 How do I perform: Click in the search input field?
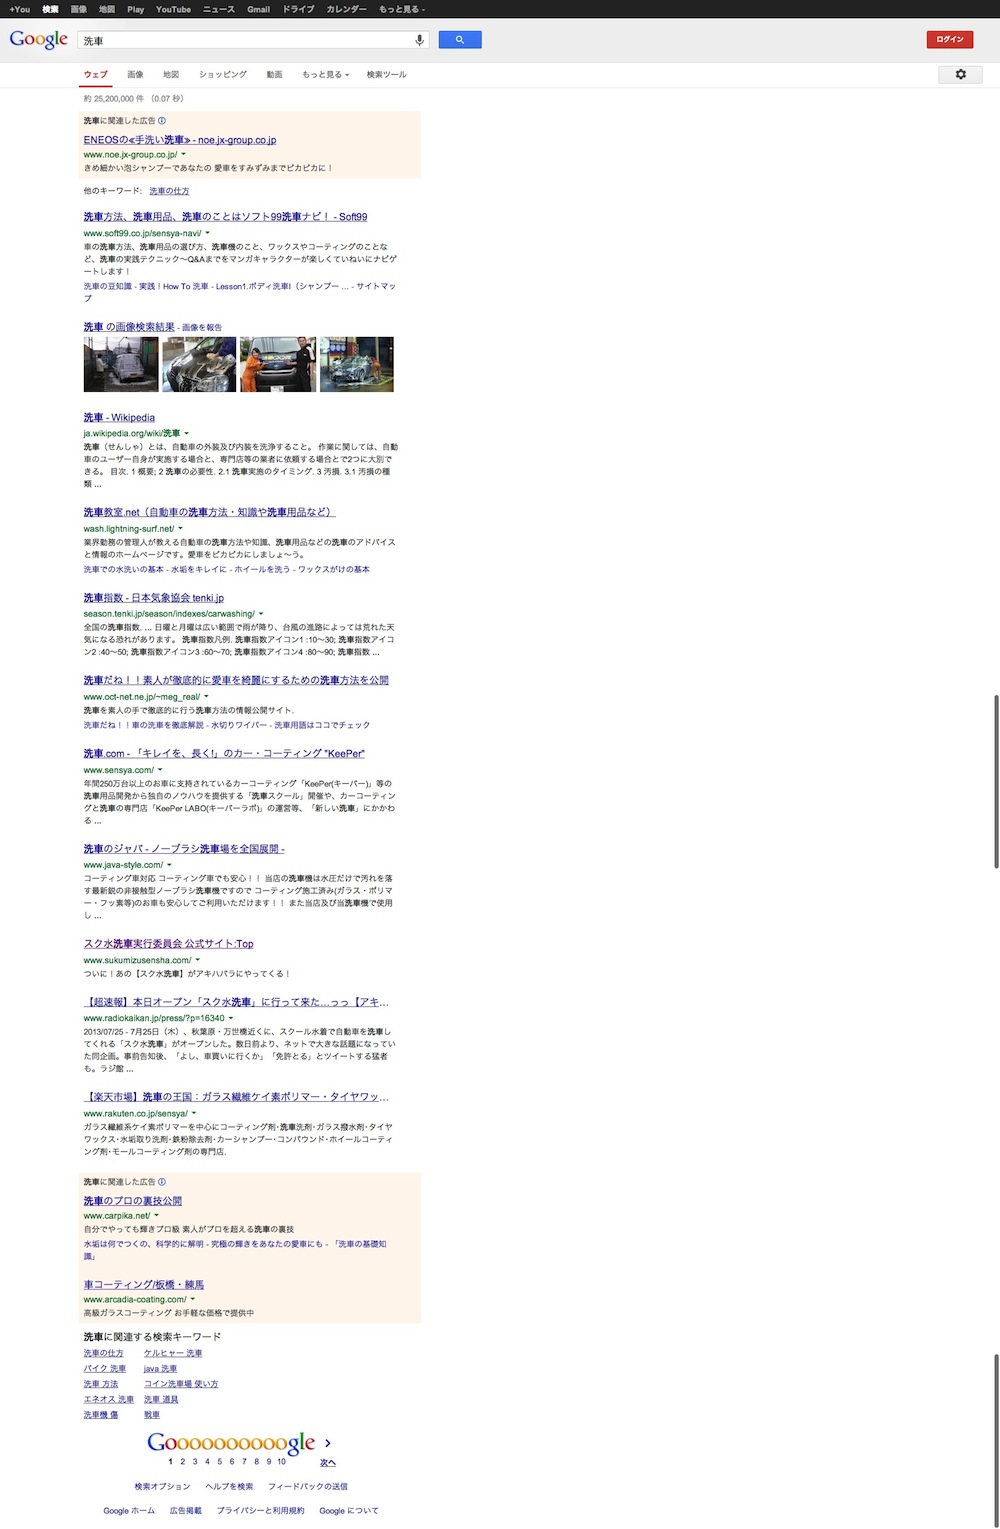(245, 41)
